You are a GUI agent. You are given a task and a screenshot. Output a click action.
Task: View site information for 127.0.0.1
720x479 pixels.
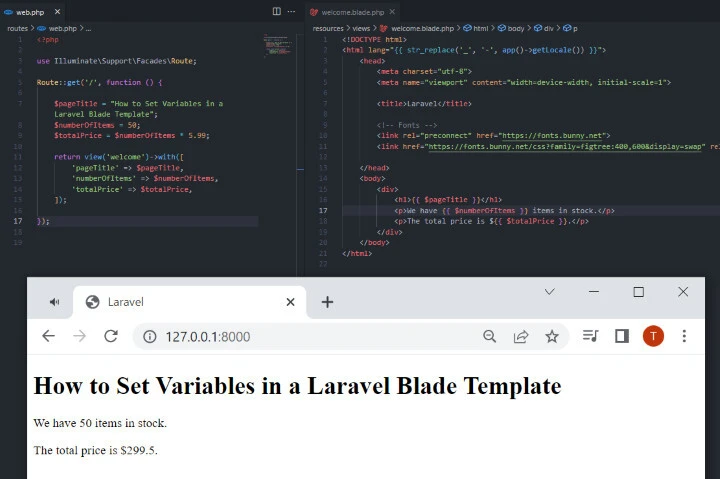(x=150, y=337)
